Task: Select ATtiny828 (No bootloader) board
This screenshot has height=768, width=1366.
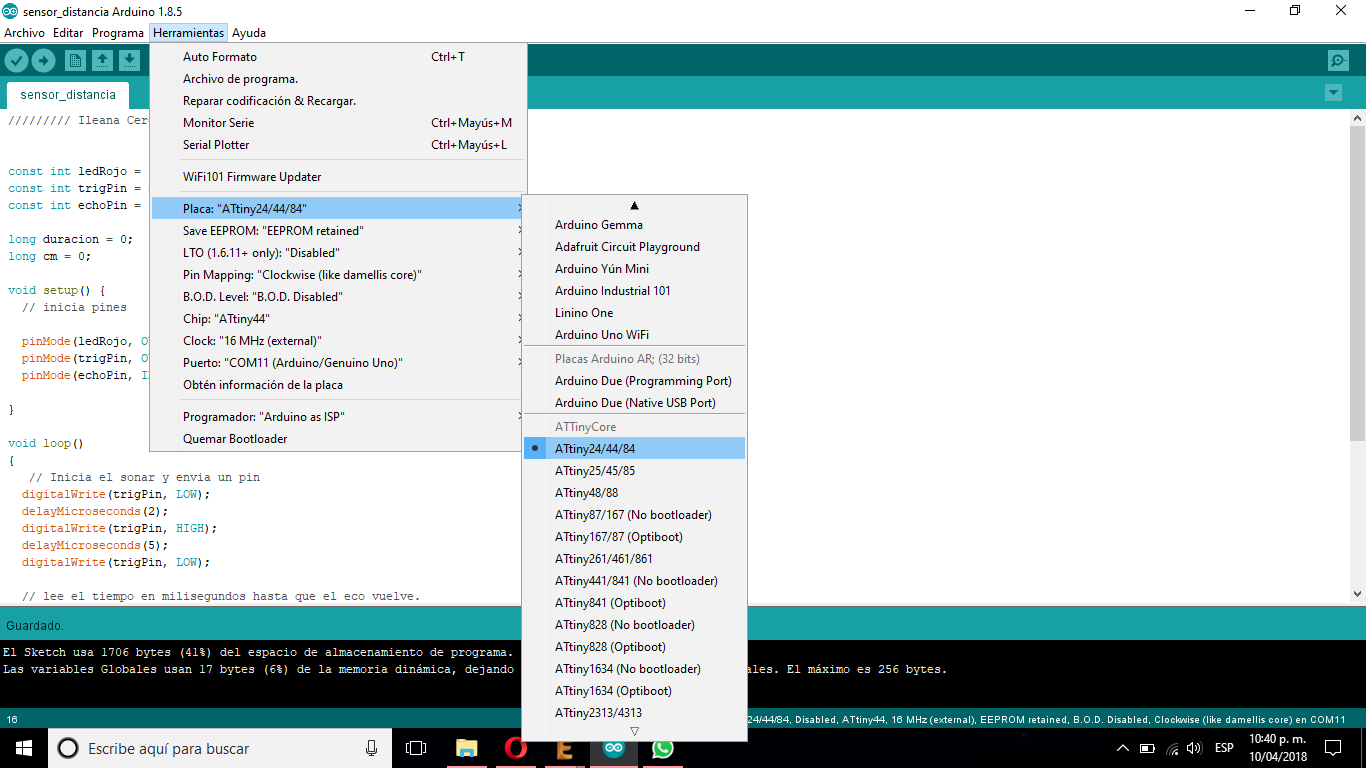Action: click(634, 625)
